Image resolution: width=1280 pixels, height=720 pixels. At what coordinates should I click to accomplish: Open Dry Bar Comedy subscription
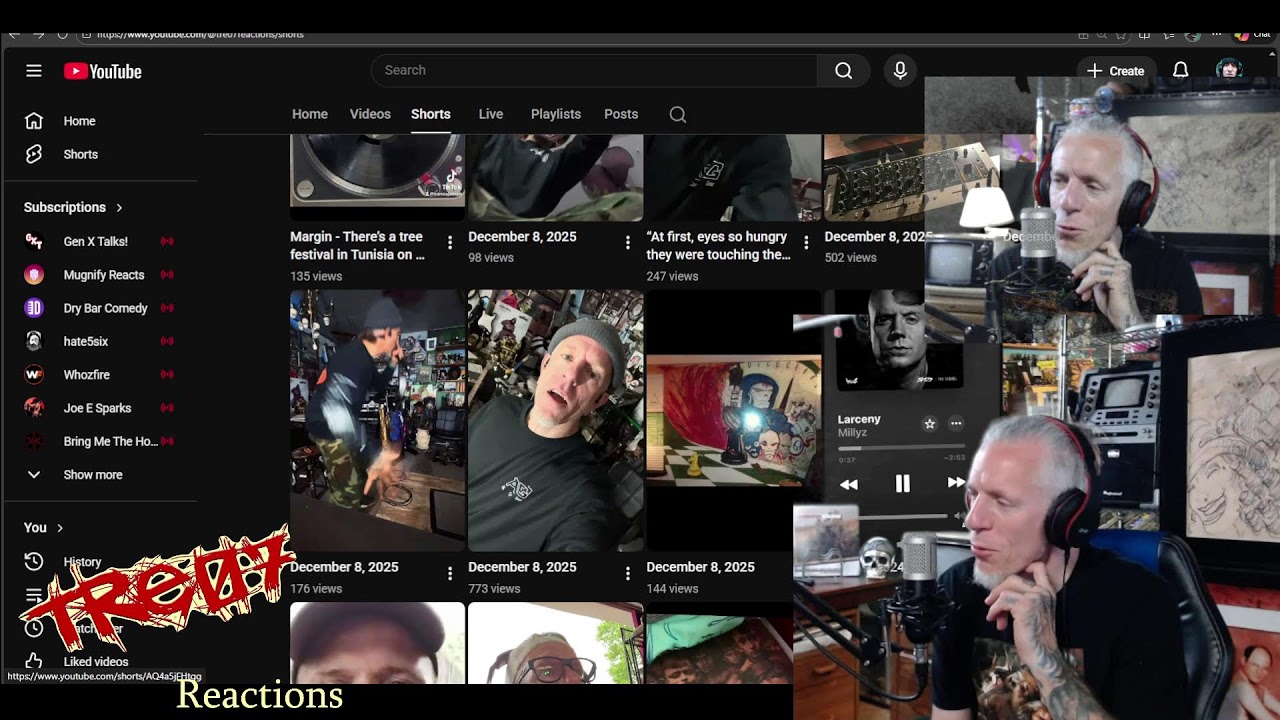[x=105, y=308]
